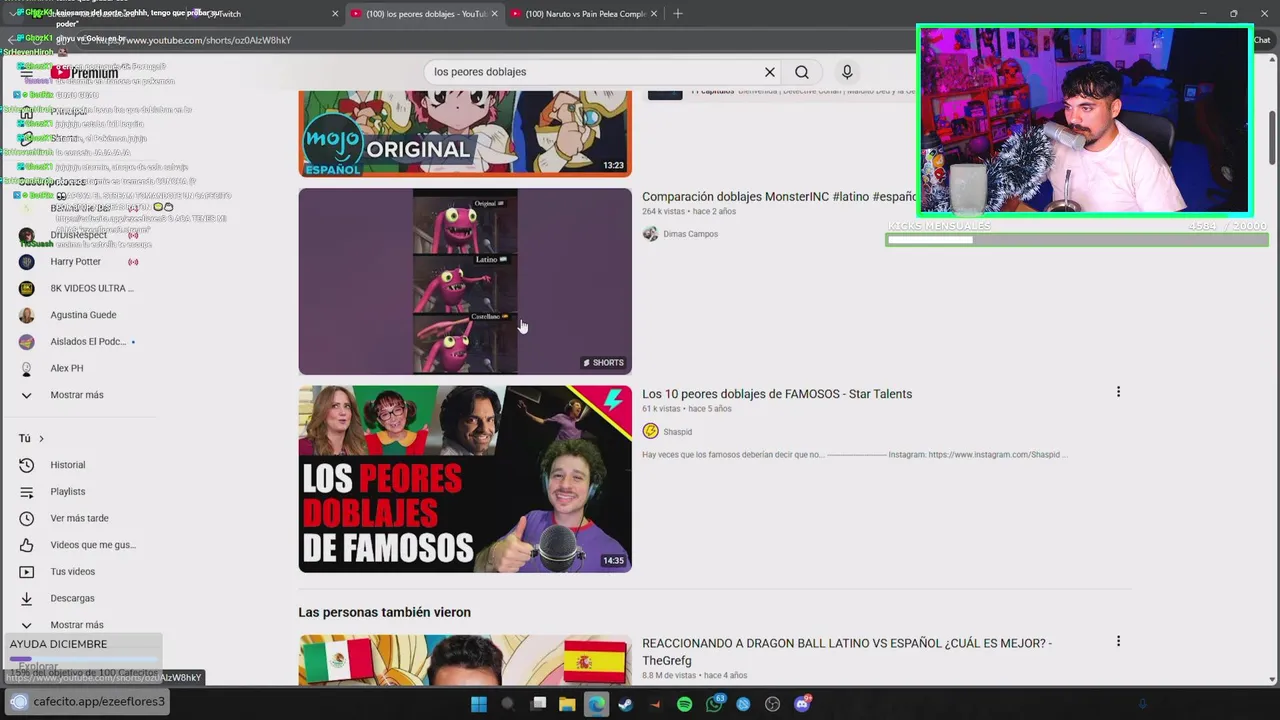
Task: Click the Tus videos play icon
Action: coord(27,572)
